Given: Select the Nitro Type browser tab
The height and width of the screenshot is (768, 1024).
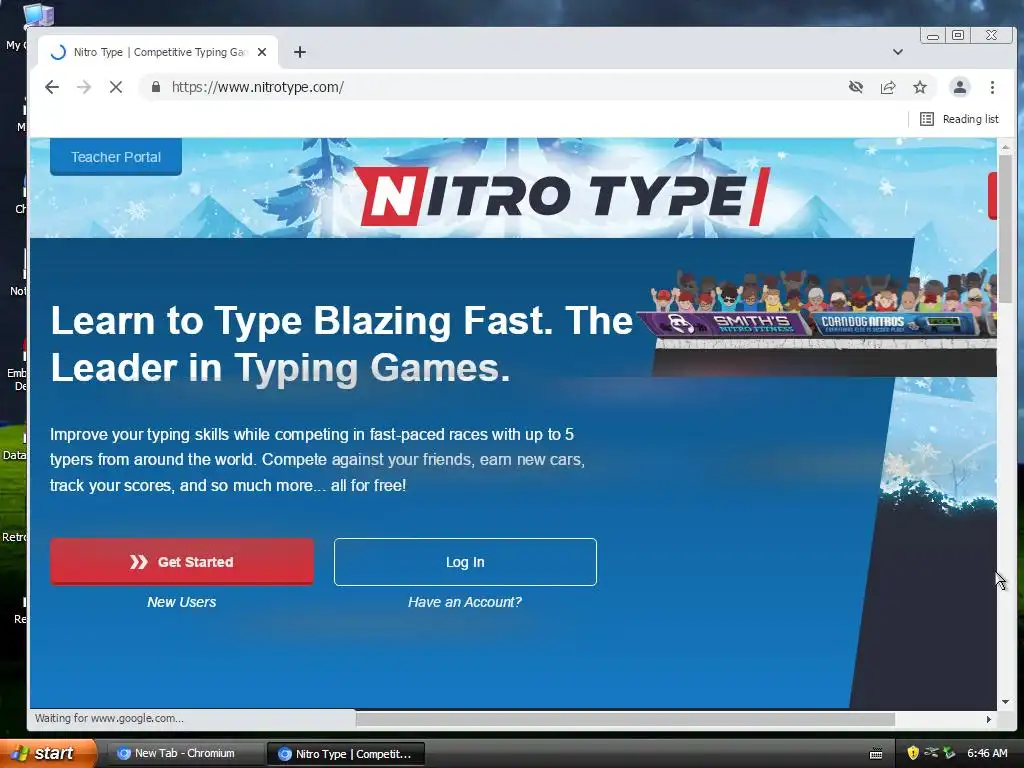Looking at the screenshot, I should click(x=158, y=52).
